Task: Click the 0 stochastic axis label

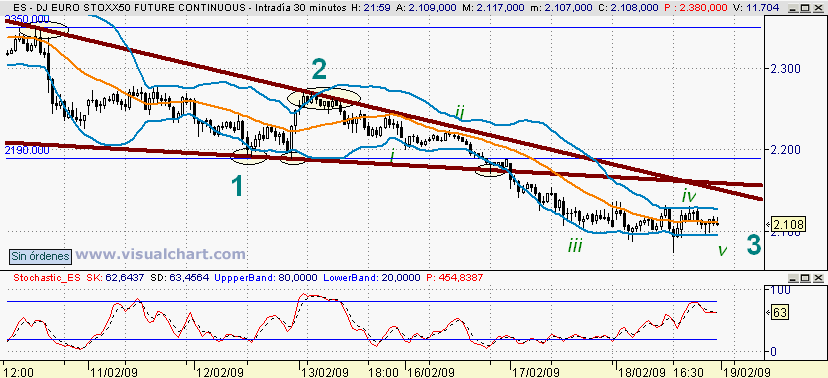Action: point(772,352)
